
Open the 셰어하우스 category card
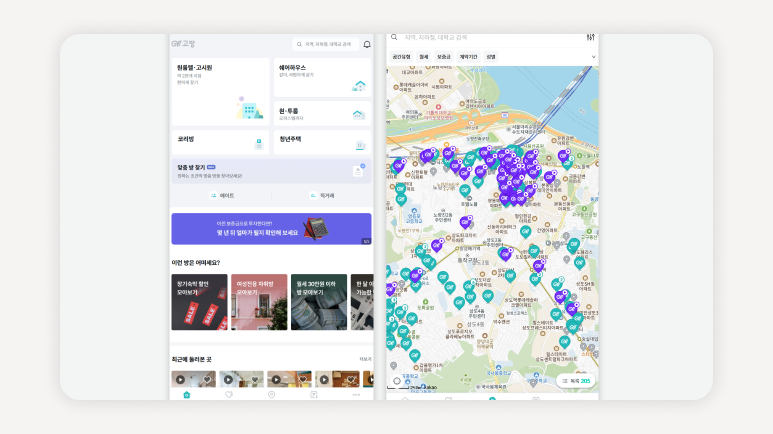[x=321, y=78]
